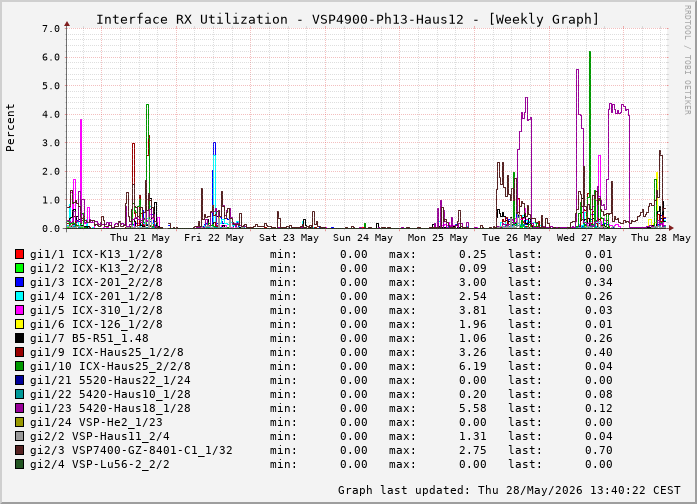The height and width of the screenshot is (504, 697).
Task: Click the last value 0.12 for gi1/23
Action: point(598,408)
